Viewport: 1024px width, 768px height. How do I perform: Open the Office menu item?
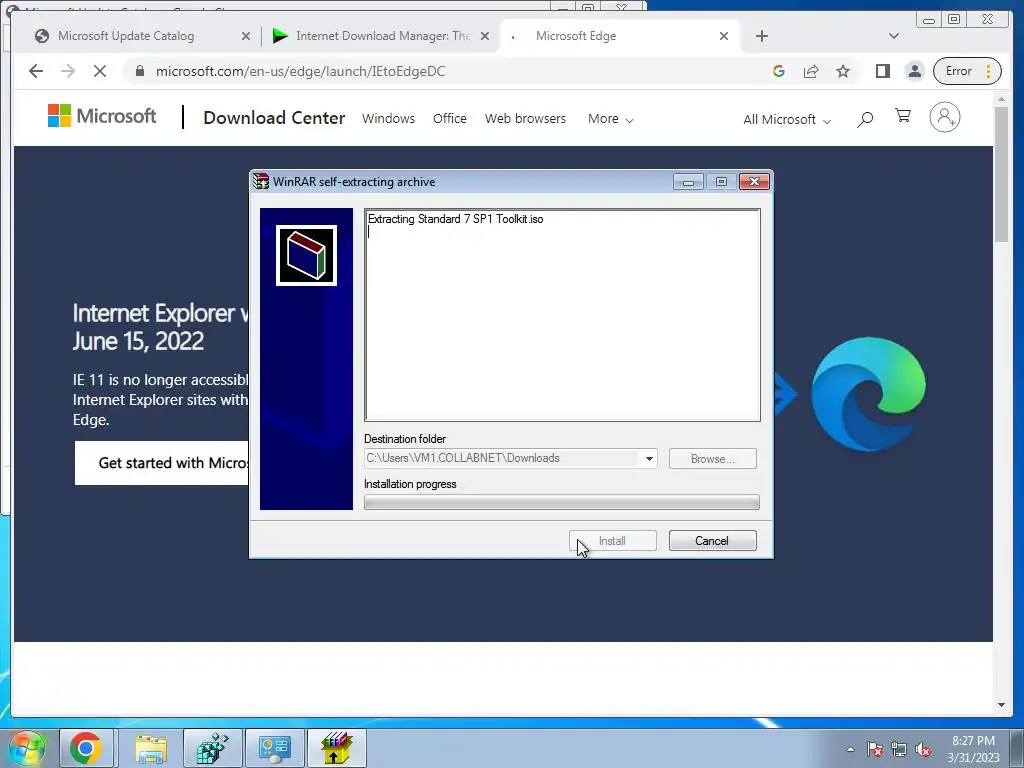point(449,119)
